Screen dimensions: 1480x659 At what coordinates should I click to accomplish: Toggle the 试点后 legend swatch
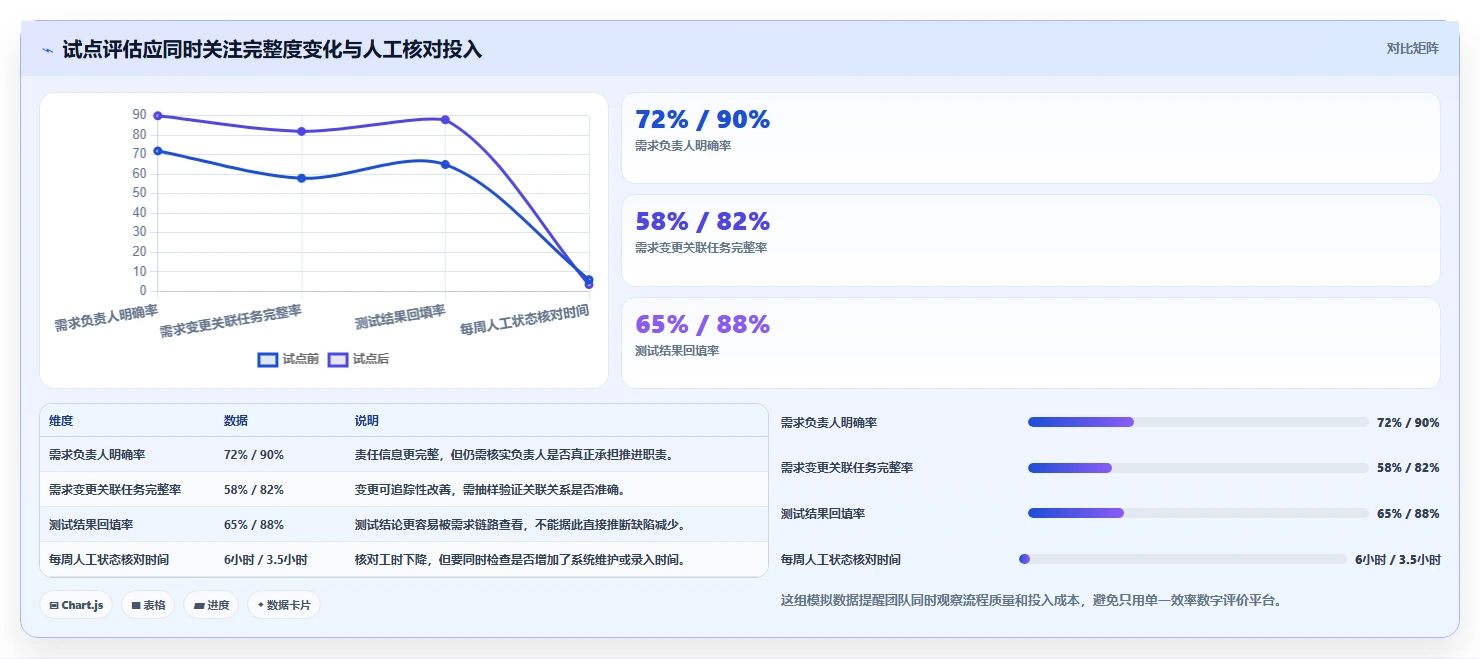(338, 359)
